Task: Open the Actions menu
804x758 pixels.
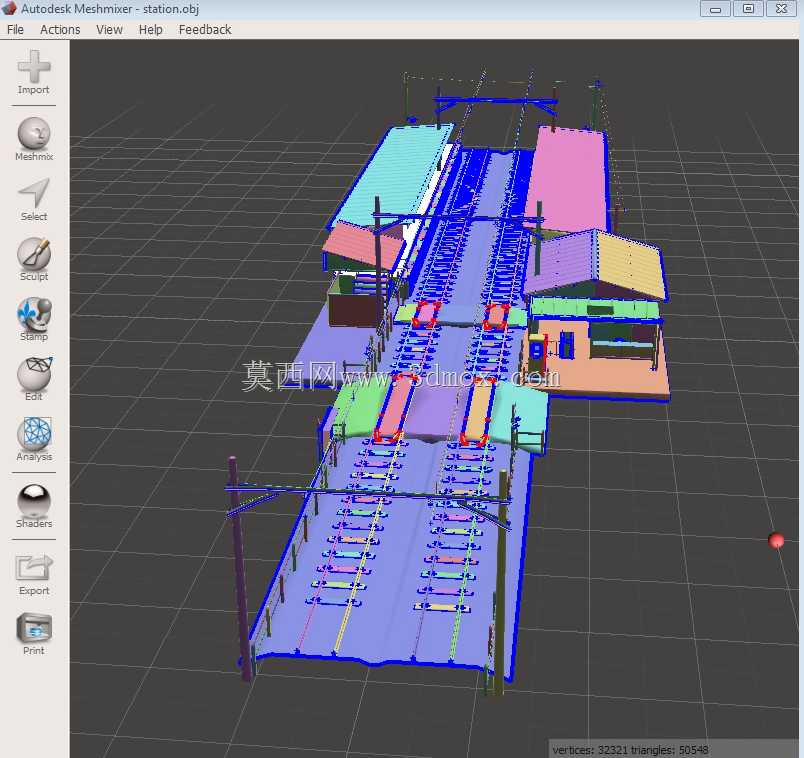Action: pos(60,30)
